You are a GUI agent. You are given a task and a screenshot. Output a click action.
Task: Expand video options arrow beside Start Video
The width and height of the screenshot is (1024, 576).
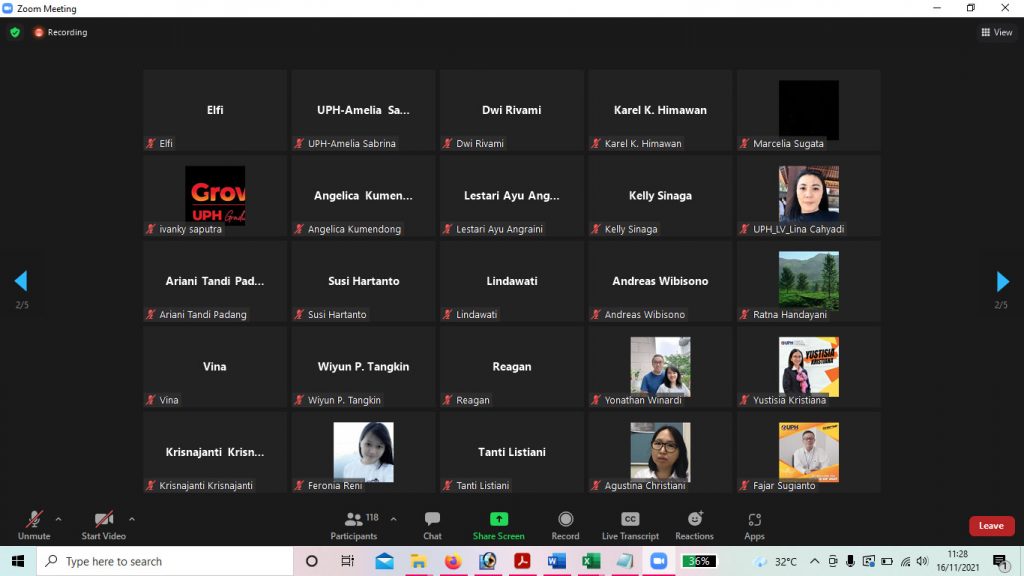(x=131, y=519)
